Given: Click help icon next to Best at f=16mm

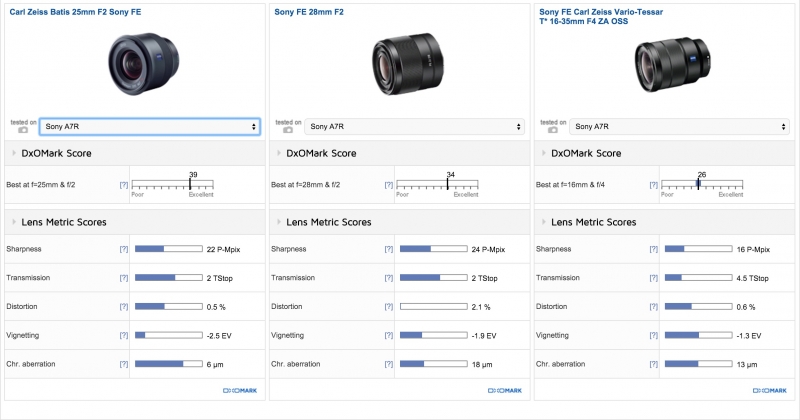Looking at the screenshot, I should click(653, 185).
